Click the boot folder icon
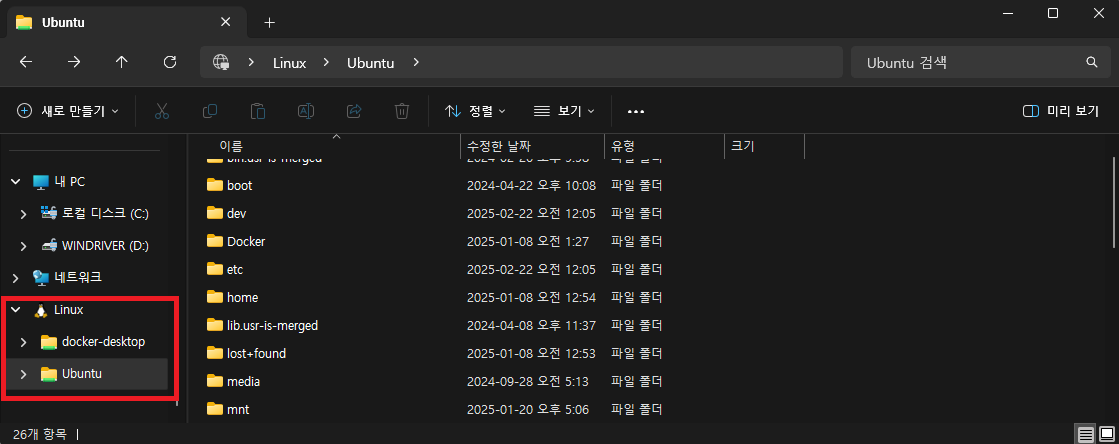This screenshot has width=1119, height=444. click(215, 185)
